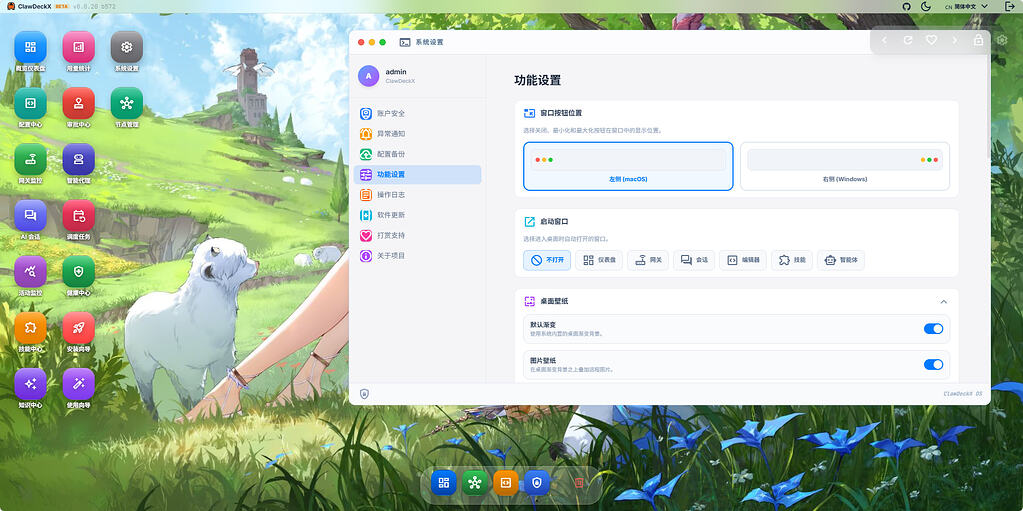
Task: Select 功能设置 in the settings sidebar
Action: pos(418,174)
